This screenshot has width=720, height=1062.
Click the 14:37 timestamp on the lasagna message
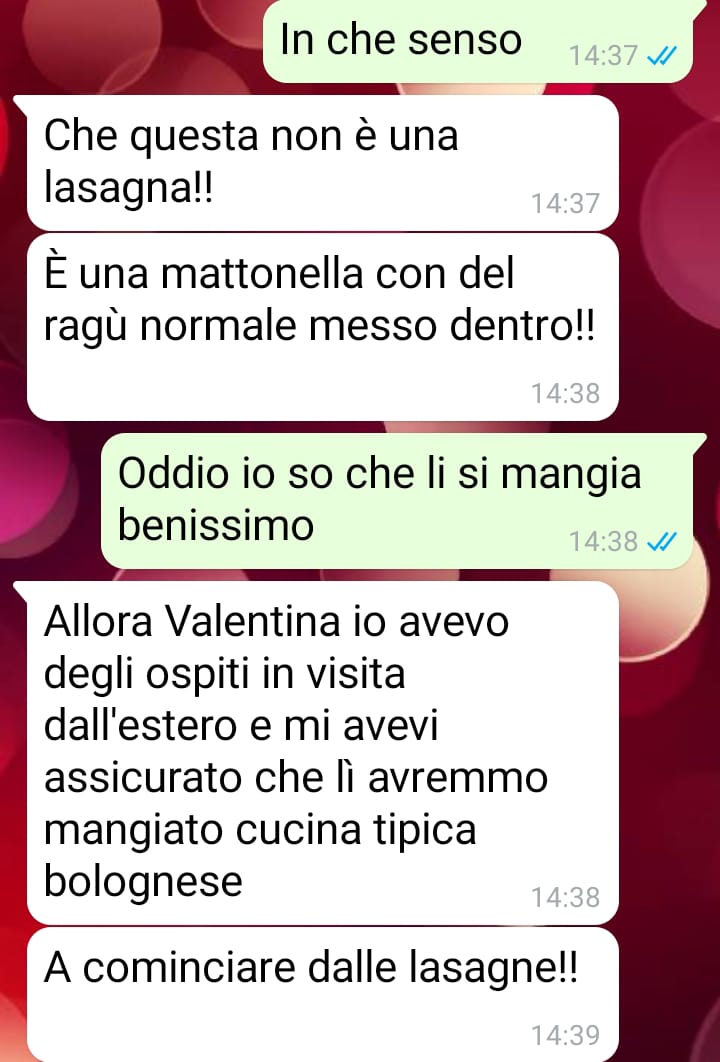coord(566,204)
